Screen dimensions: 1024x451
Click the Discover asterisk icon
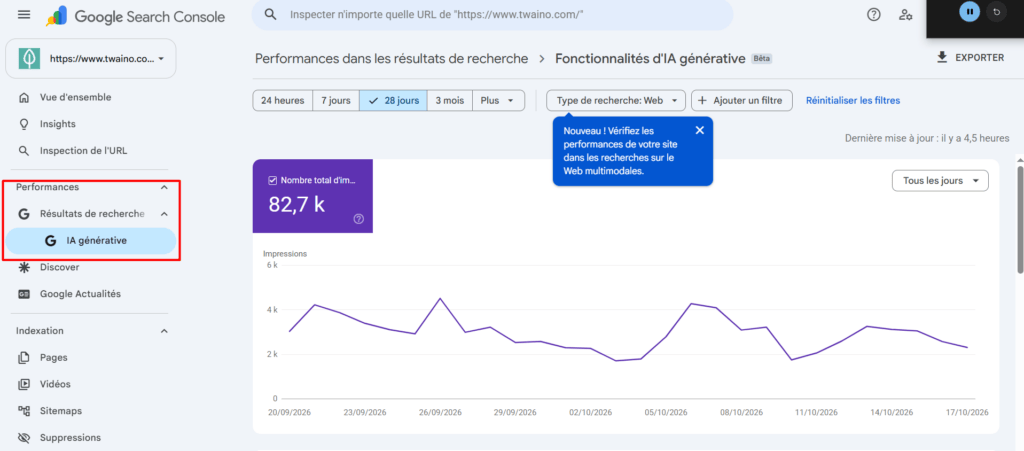24,267
